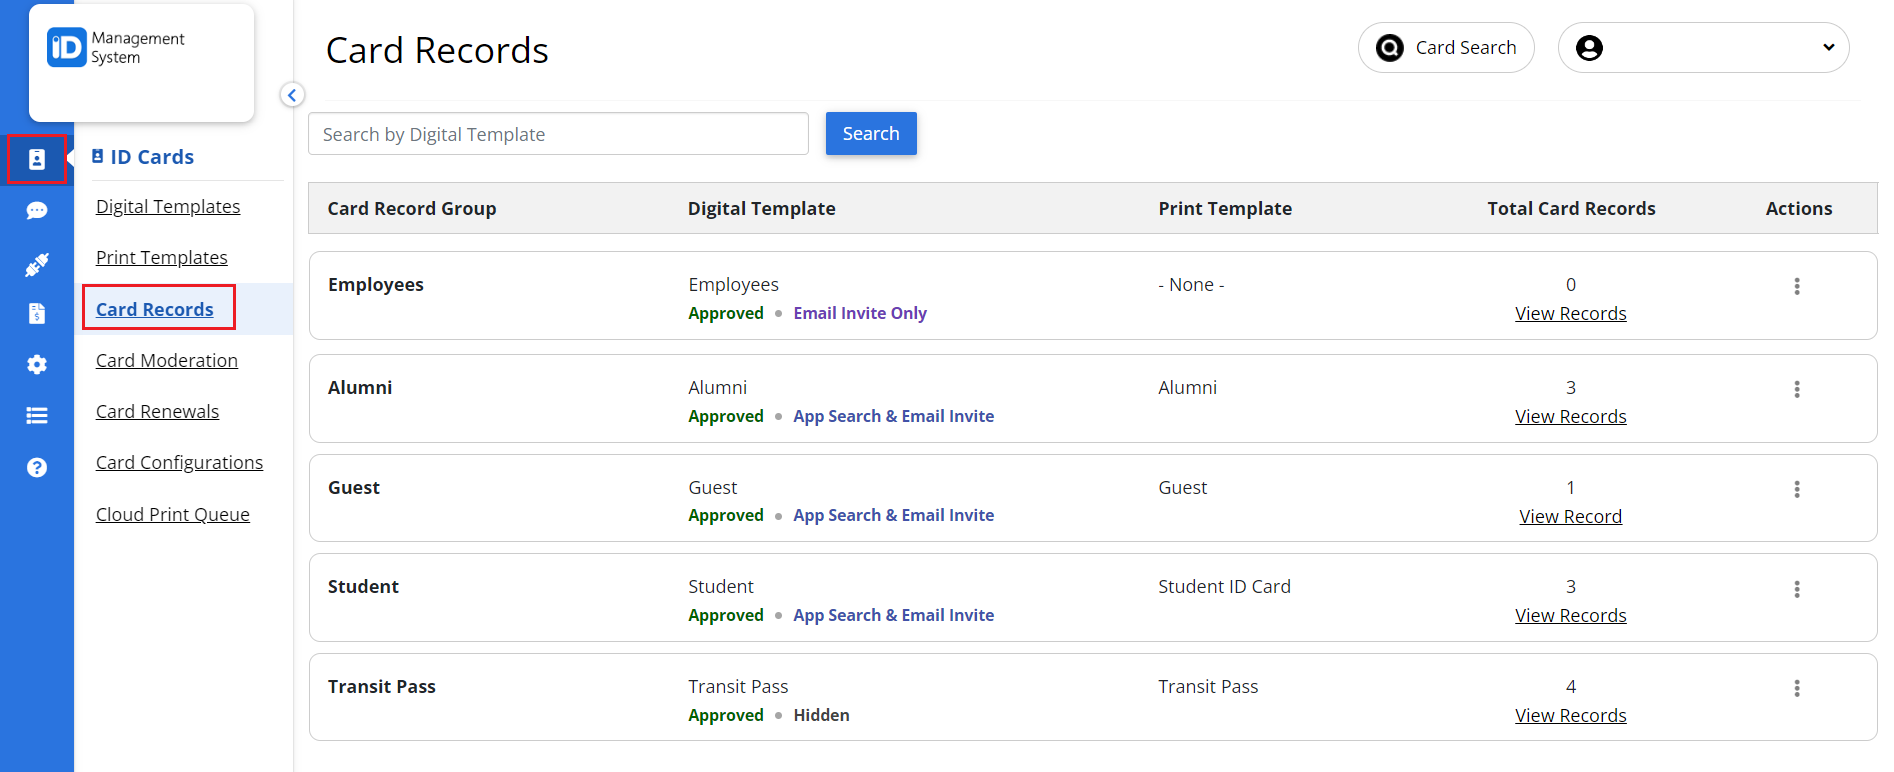This screenshot has width=1894, height=772.
Task: Click App Search & Email Invite in Guest row
Action: point(894,516)
